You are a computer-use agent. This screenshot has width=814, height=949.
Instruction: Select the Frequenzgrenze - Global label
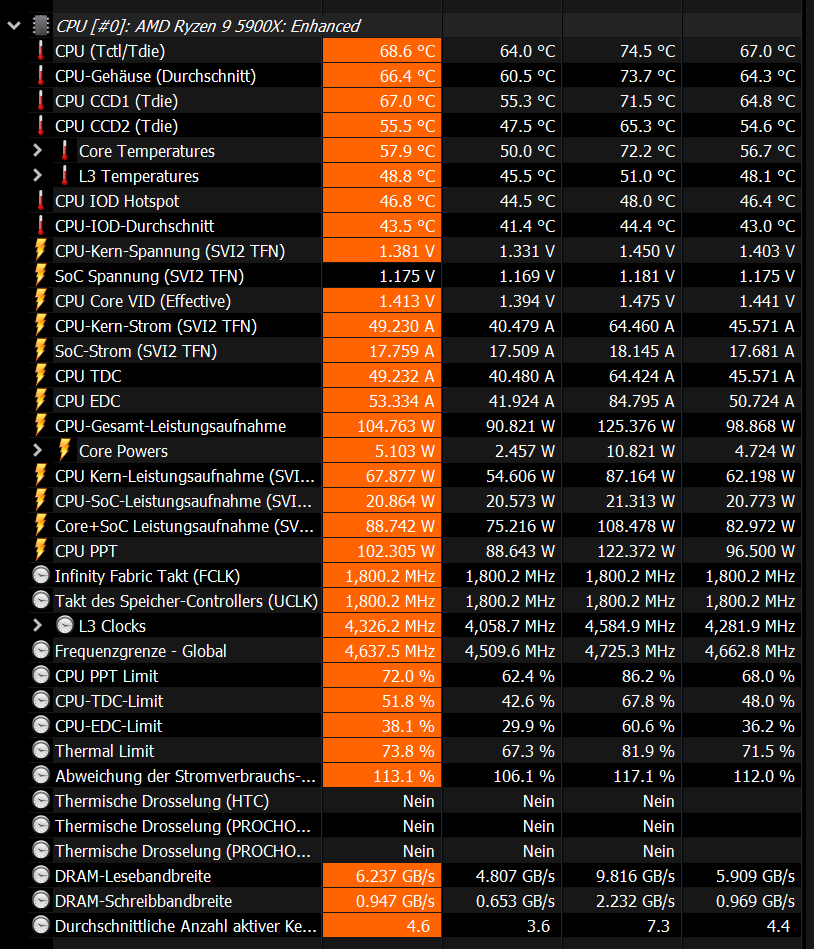(141, 651)
